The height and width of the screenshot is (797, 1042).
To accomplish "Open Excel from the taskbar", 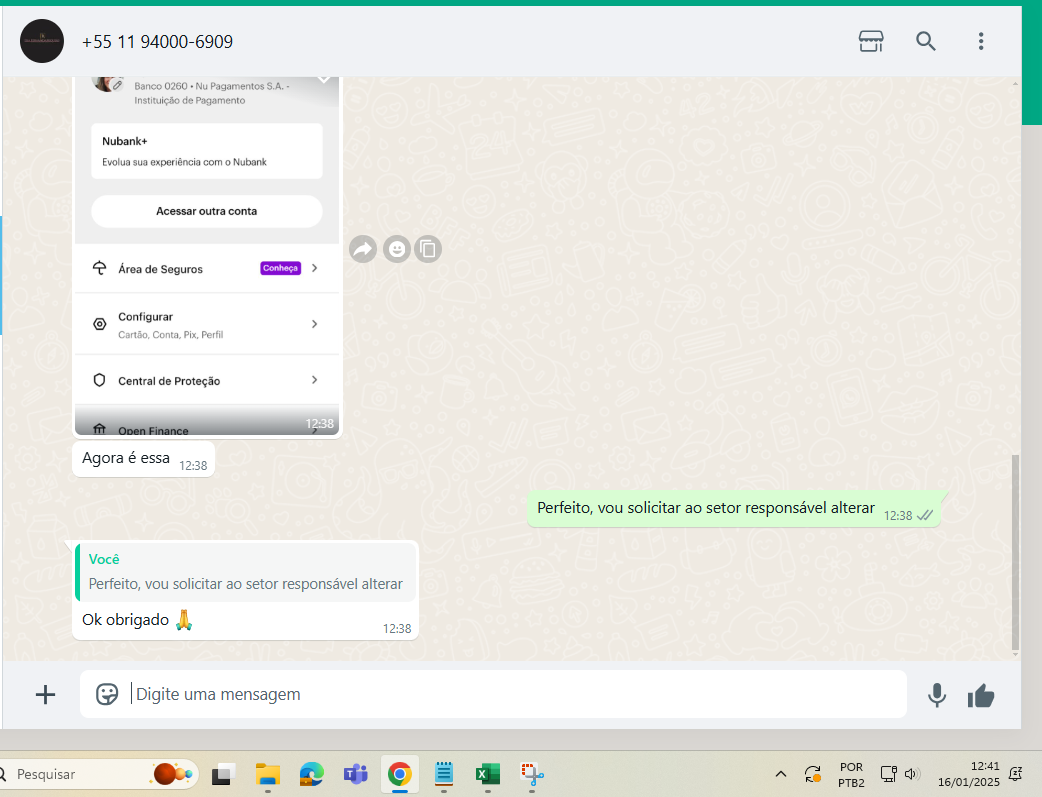I will (488, 774).
